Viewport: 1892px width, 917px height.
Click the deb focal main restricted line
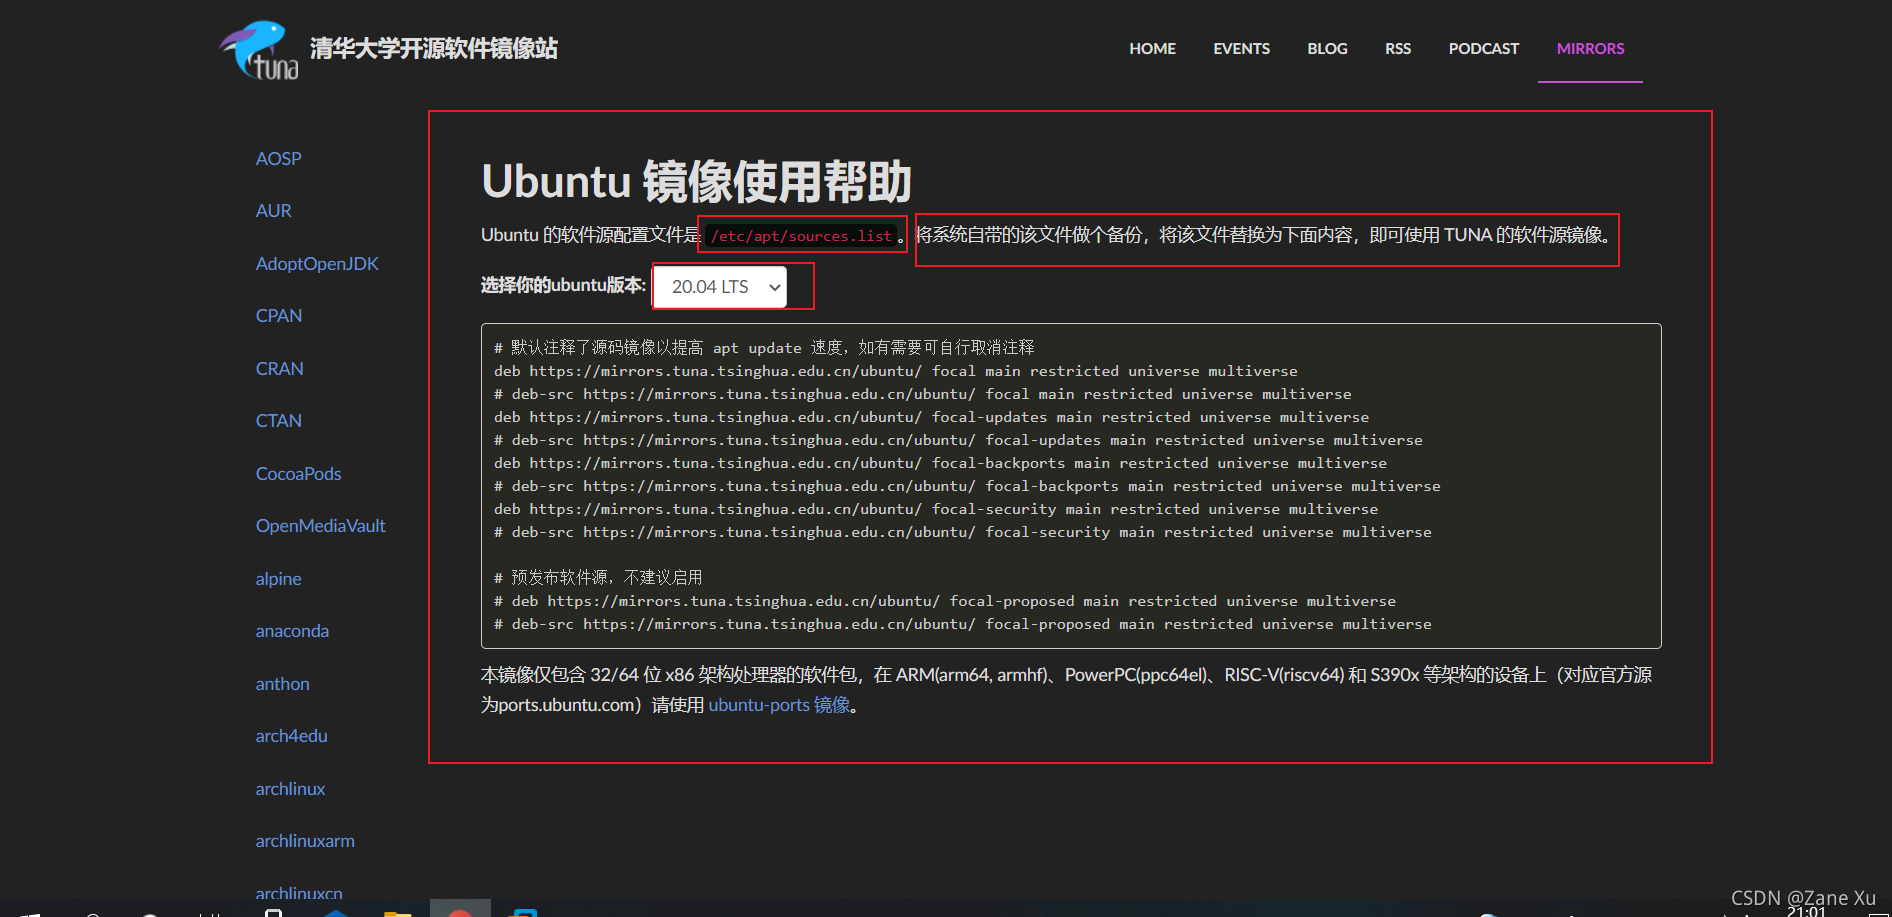(896, 371)
